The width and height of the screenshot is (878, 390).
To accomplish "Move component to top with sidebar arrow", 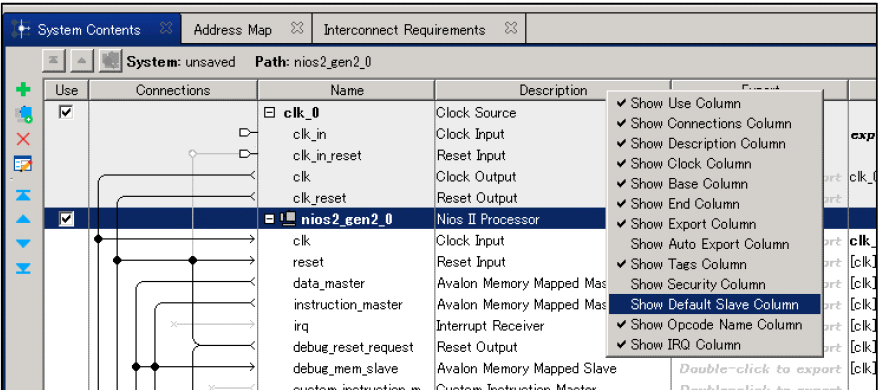I will (23, 195).
